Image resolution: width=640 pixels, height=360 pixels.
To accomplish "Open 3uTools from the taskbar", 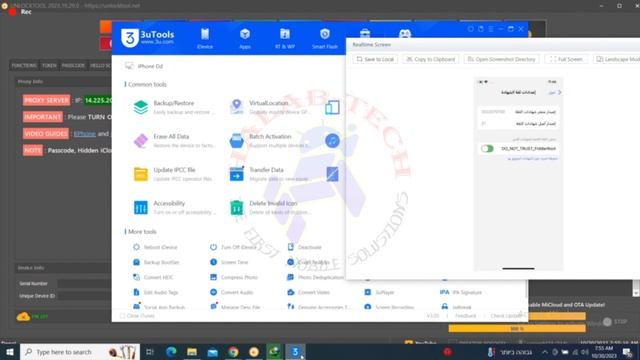I will point(295,352).
